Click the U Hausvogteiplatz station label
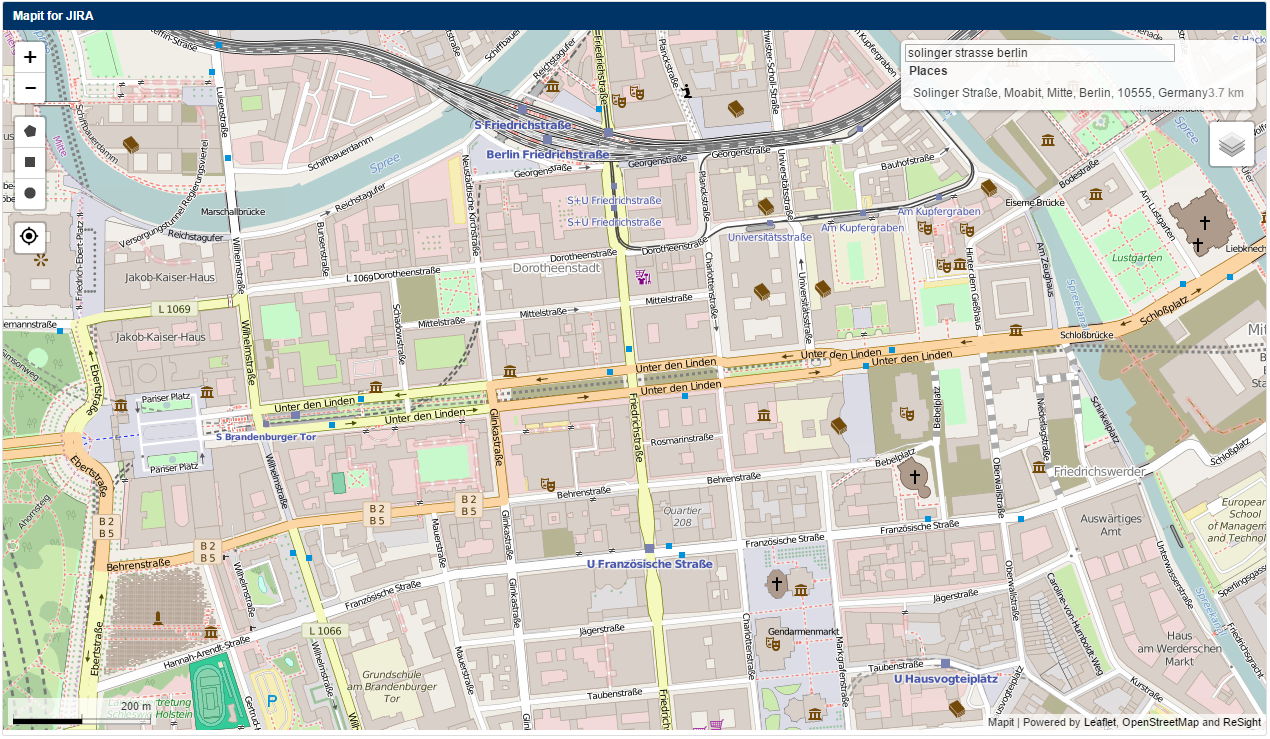The image size is (1270, 739). (945, 678)
